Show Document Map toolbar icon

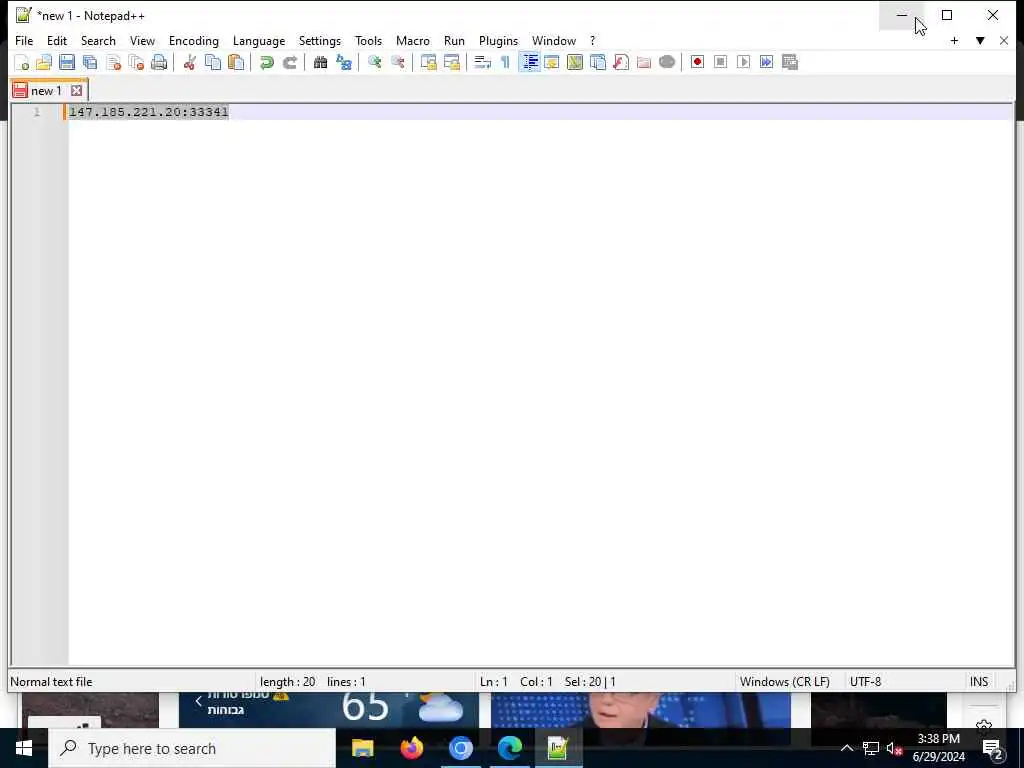[x=575, y=62]
